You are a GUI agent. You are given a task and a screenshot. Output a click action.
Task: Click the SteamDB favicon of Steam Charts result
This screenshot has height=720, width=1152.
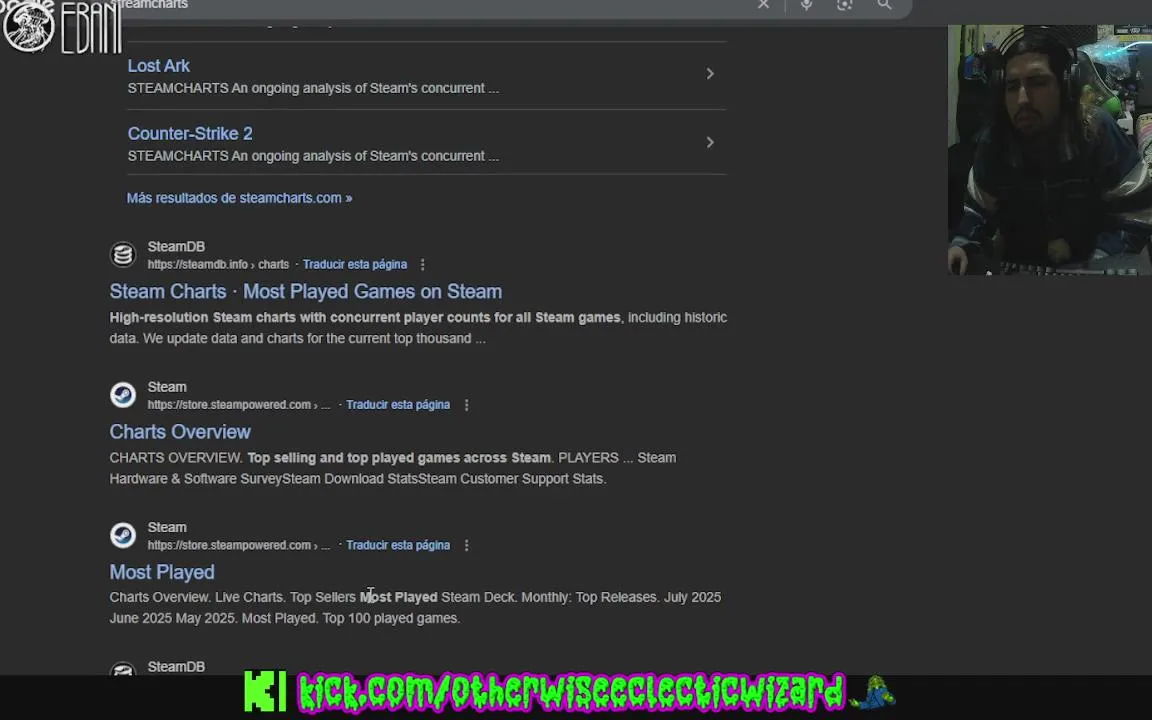123,255
